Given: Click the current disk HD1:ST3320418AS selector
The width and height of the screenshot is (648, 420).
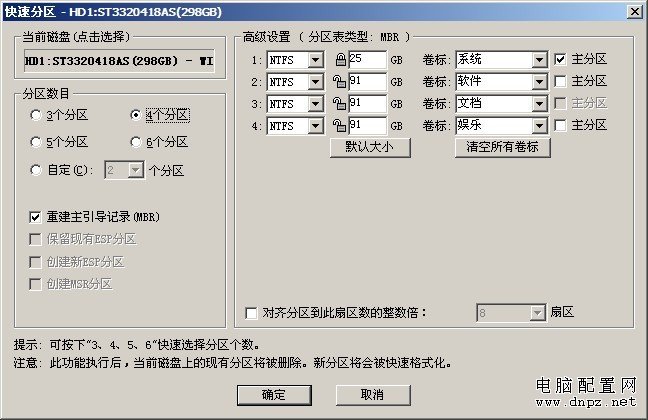Looking at the screenshot, I should 119,61.
